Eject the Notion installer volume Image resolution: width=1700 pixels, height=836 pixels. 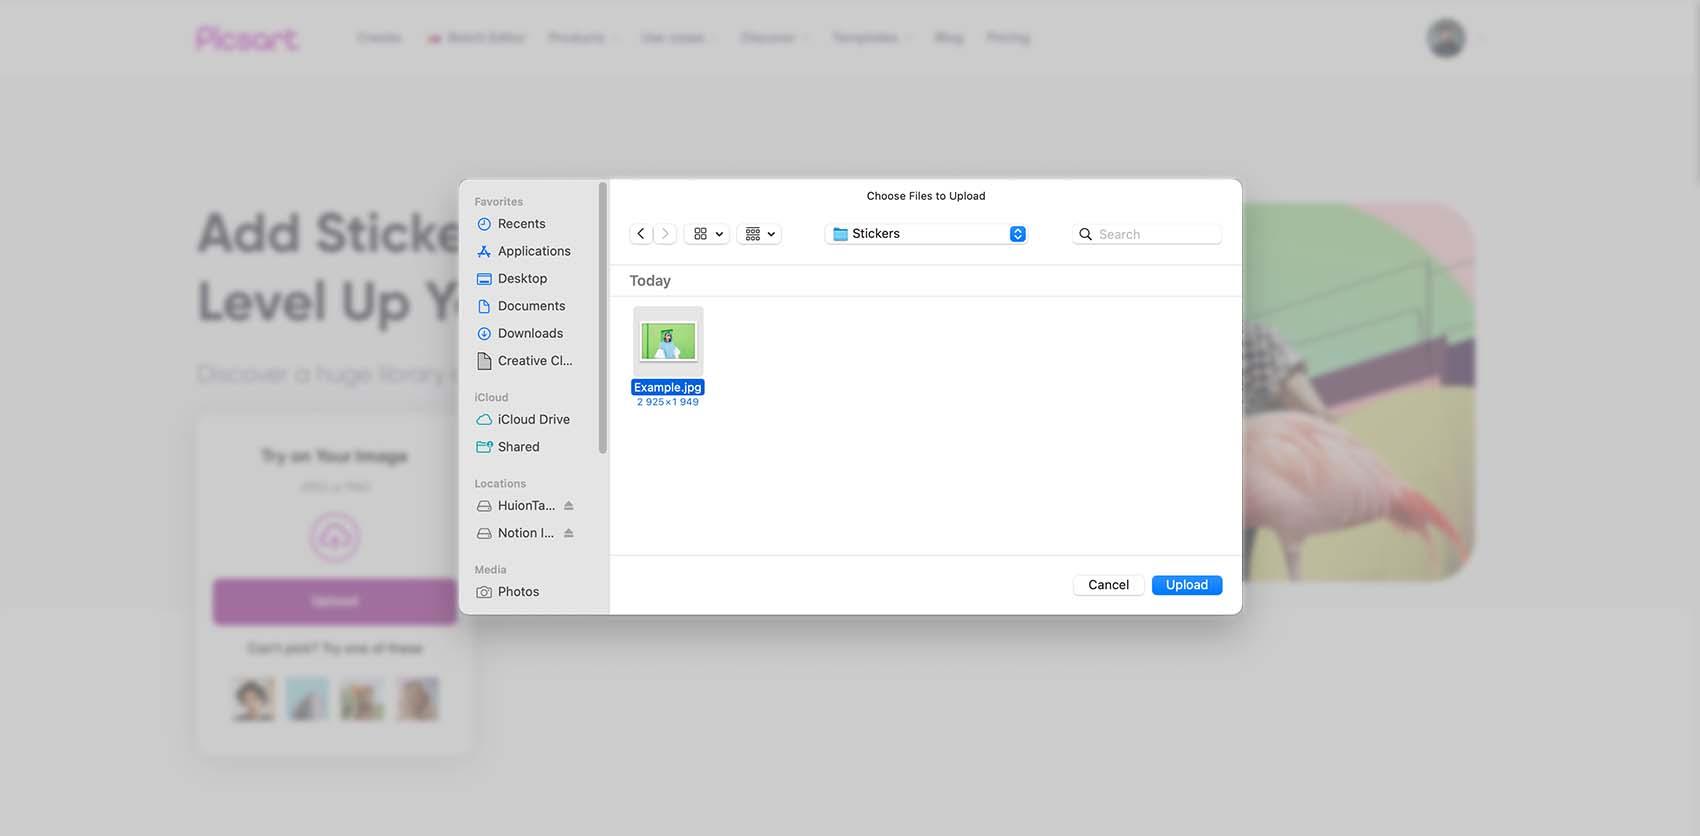point(569,533)
